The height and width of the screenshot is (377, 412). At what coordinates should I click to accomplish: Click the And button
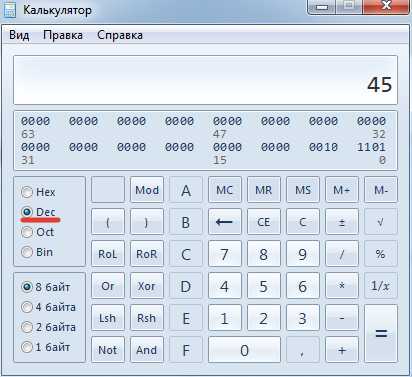[147, 350]
